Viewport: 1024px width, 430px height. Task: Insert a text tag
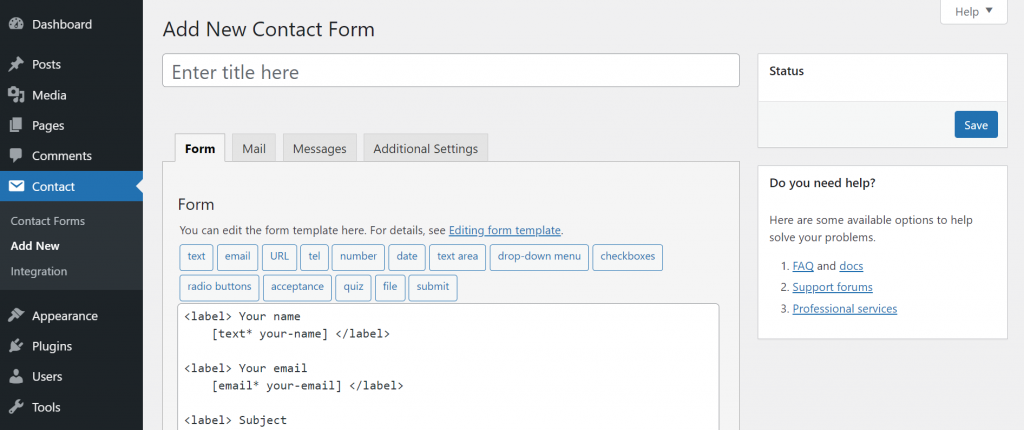(x=197, y=257)
